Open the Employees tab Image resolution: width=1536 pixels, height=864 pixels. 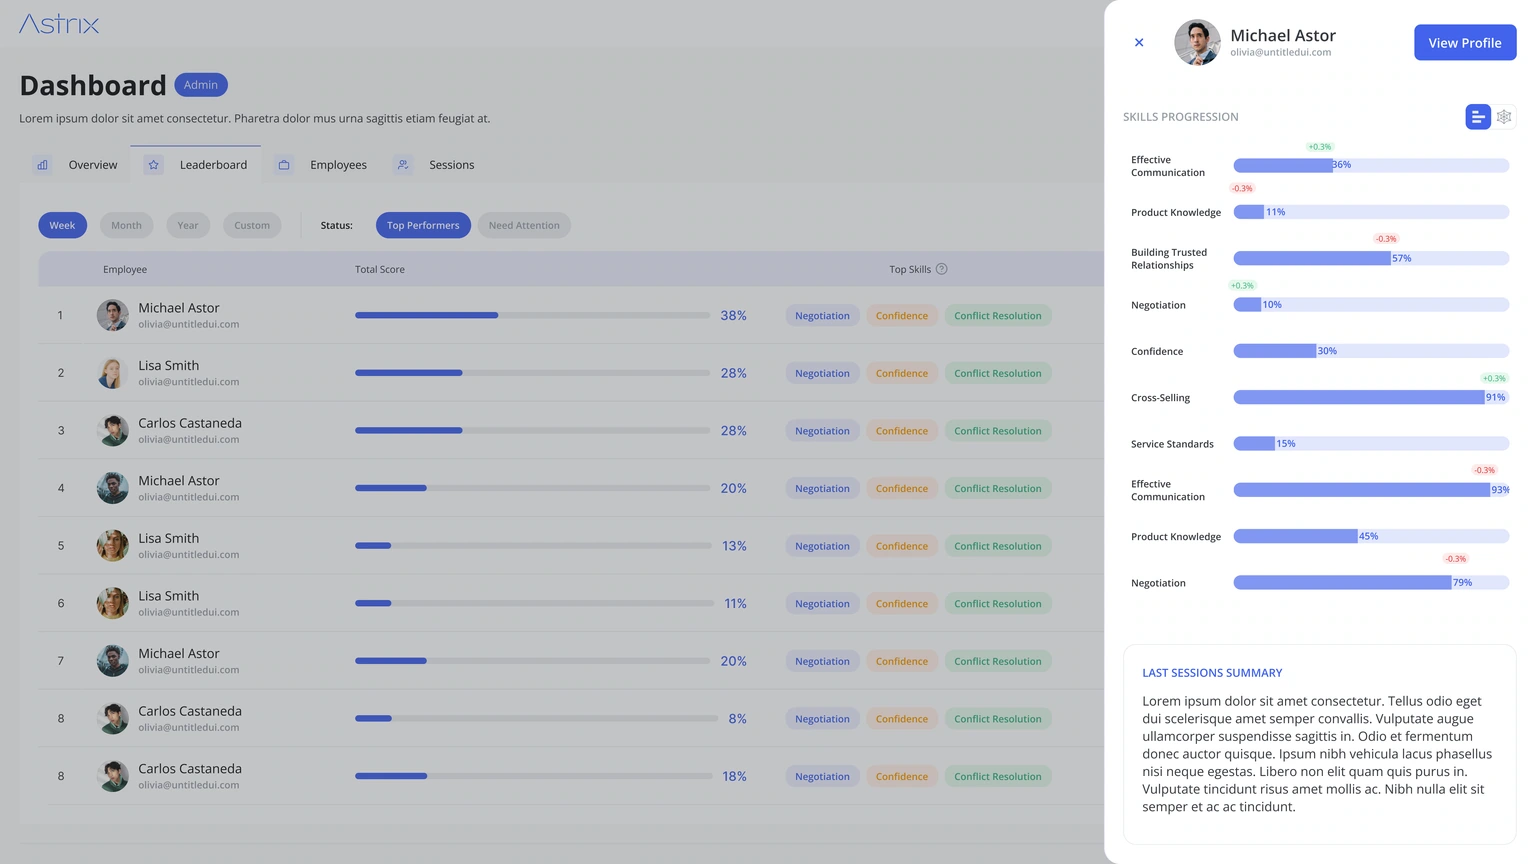click(x=322, y=165)
